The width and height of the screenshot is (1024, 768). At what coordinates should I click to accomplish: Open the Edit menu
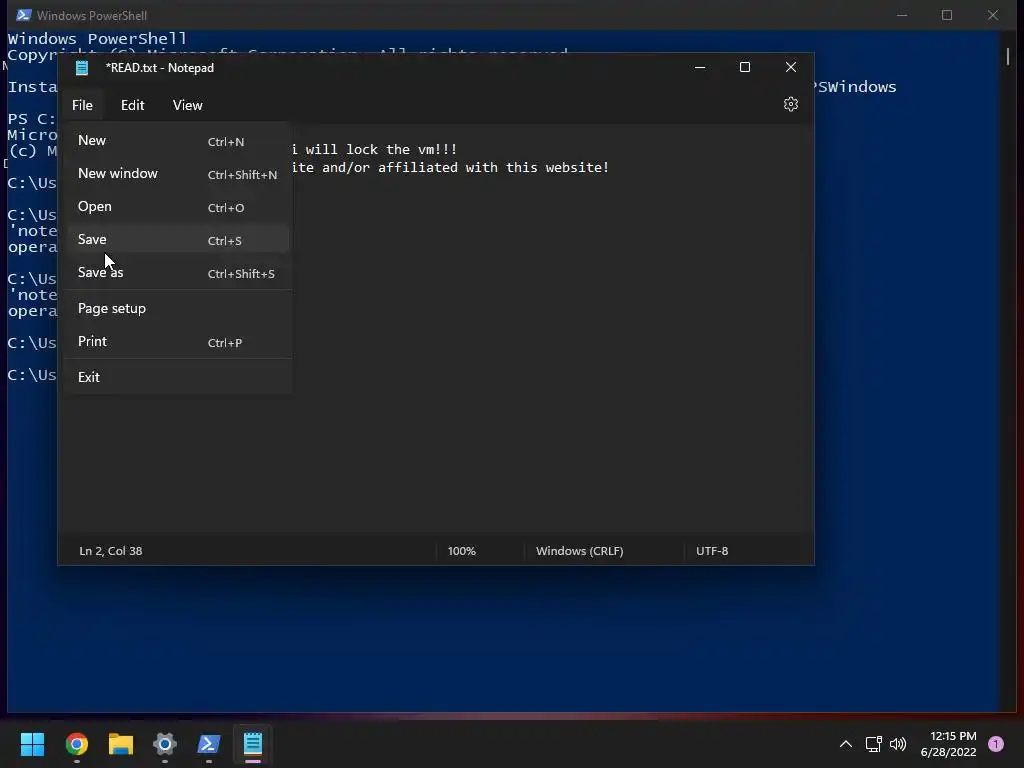pyautogui.click(x=133, y=105)
